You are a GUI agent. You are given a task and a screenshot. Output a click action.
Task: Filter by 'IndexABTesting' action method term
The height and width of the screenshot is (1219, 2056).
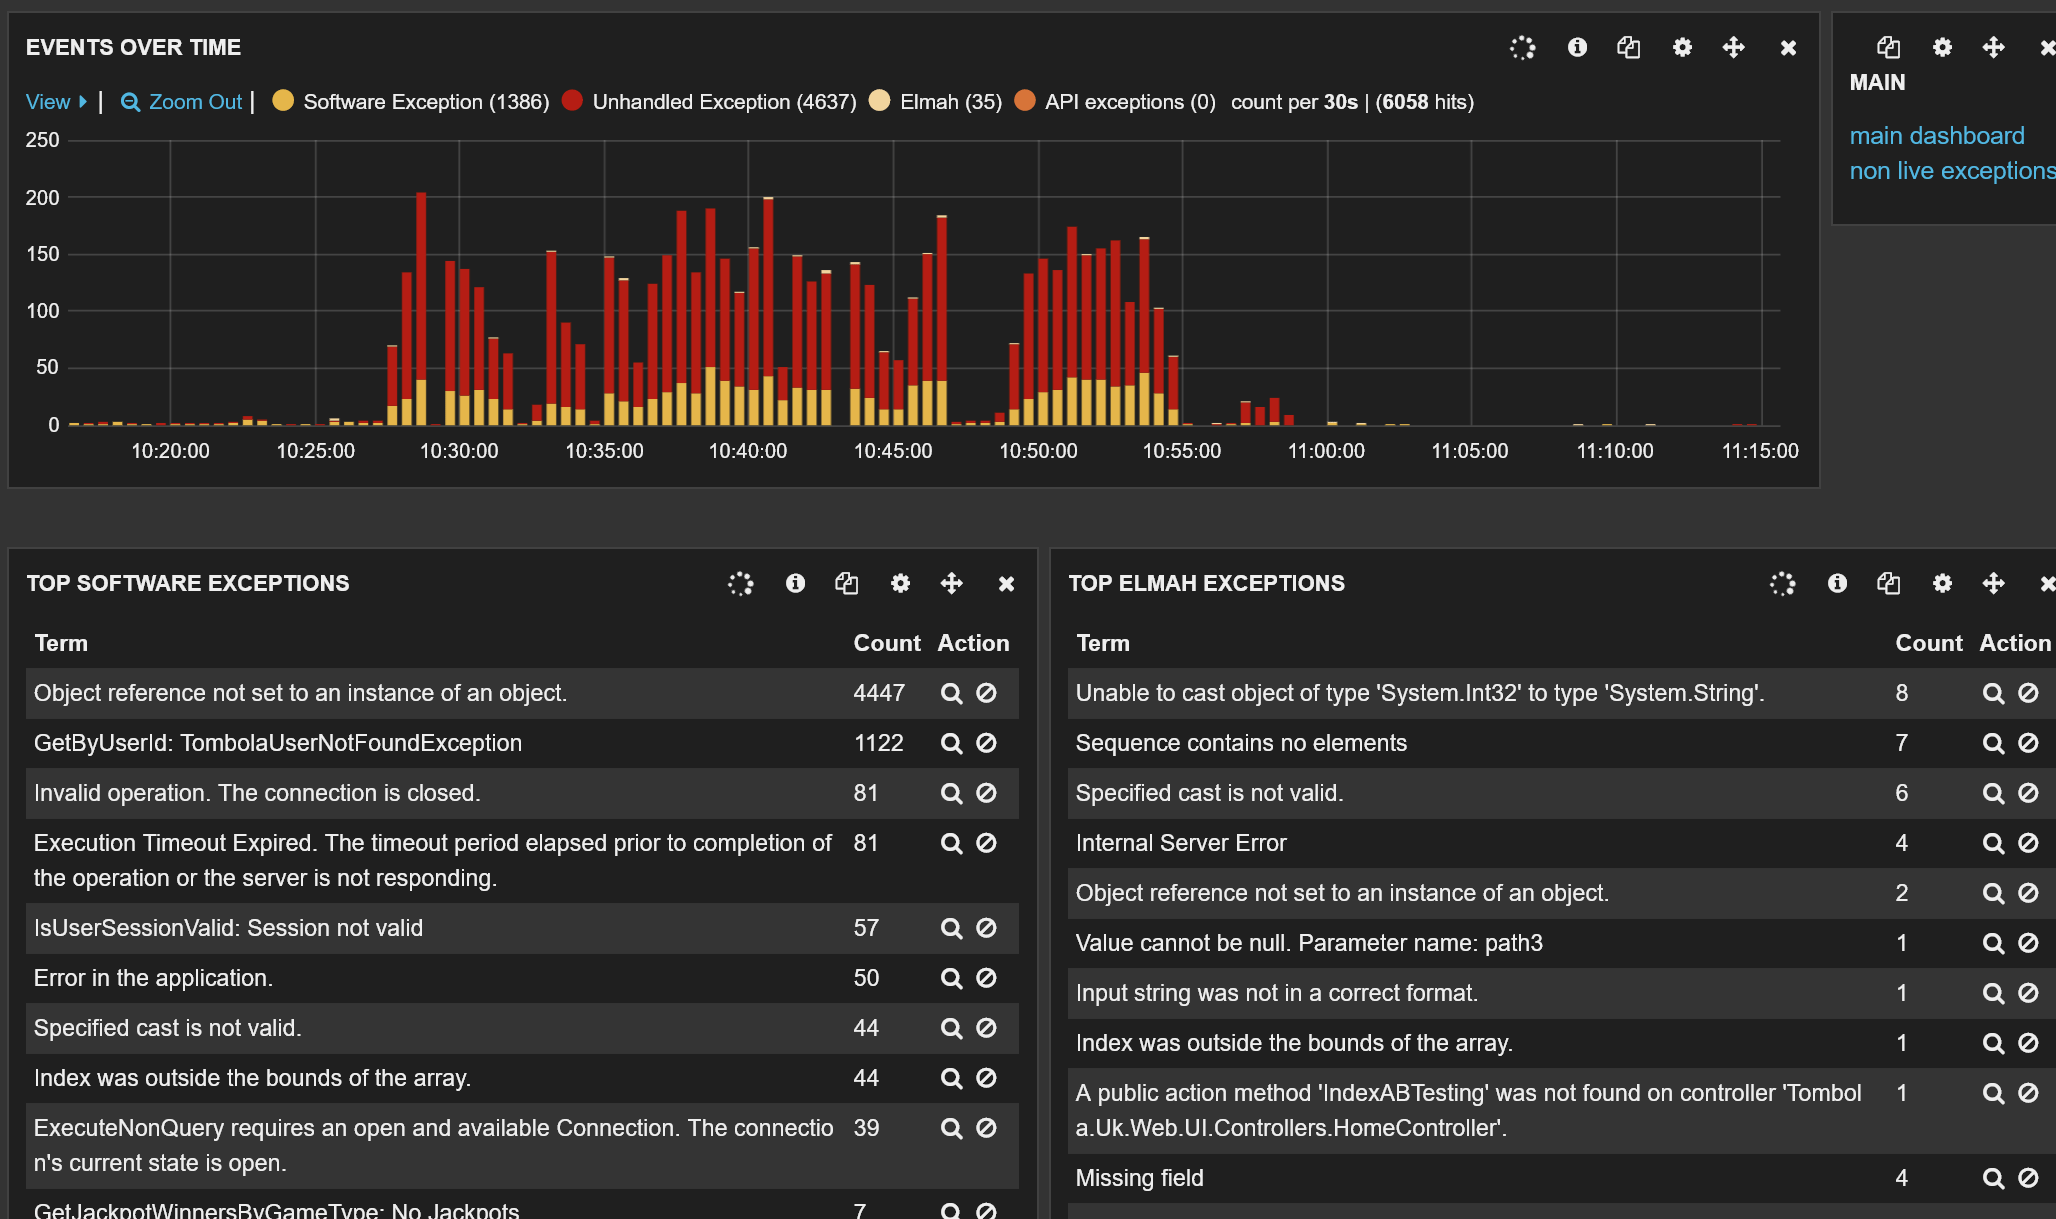coord(1993,1093)
